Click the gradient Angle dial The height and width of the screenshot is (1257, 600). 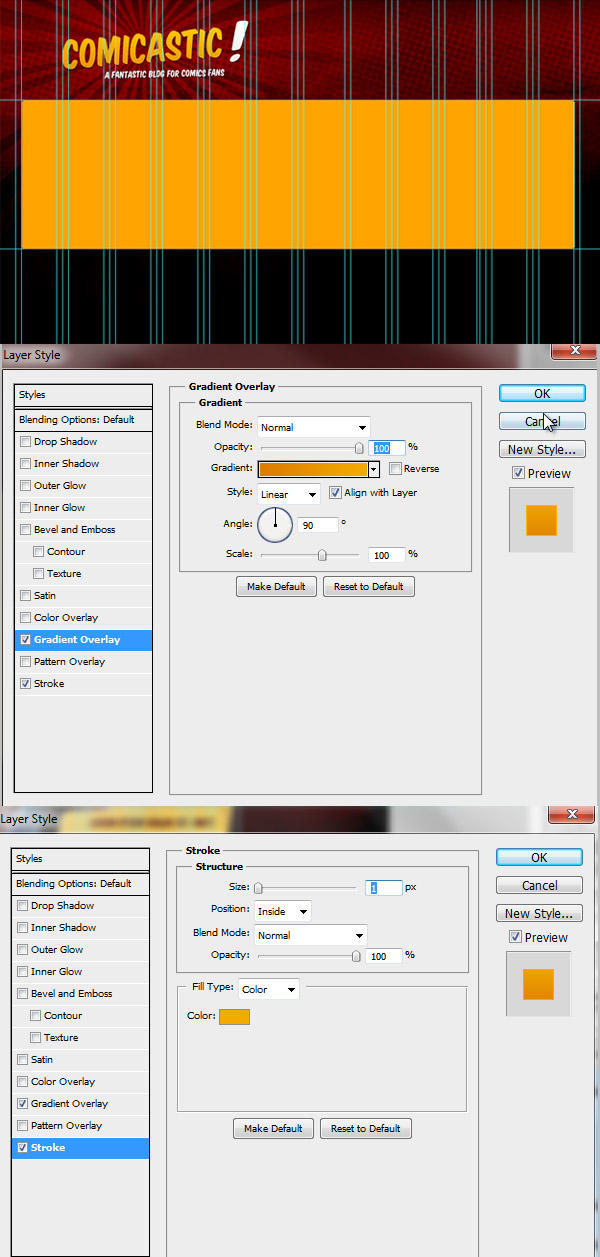[x=275, y=523]
